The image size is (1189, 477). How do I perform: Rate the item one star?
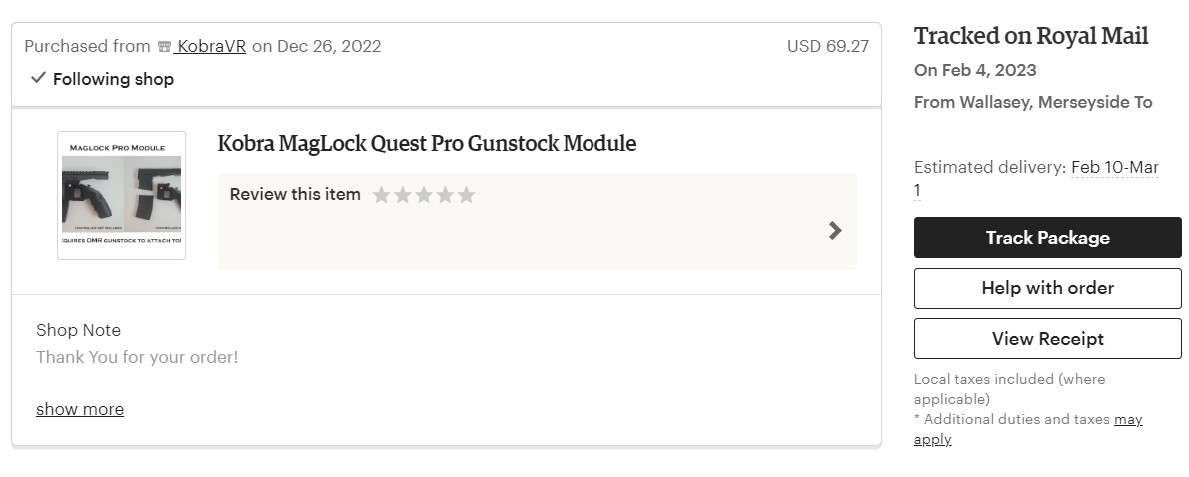(x=381, y=195)
